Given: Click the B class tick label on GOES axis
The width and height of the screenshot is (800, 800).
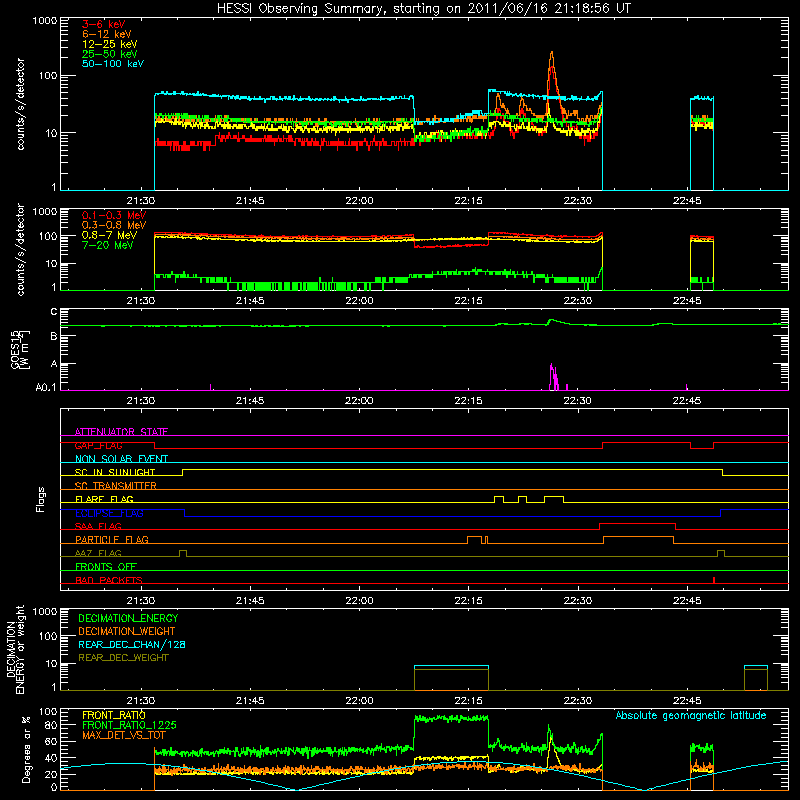Looking at the screenshot, I should click(54, 336).
